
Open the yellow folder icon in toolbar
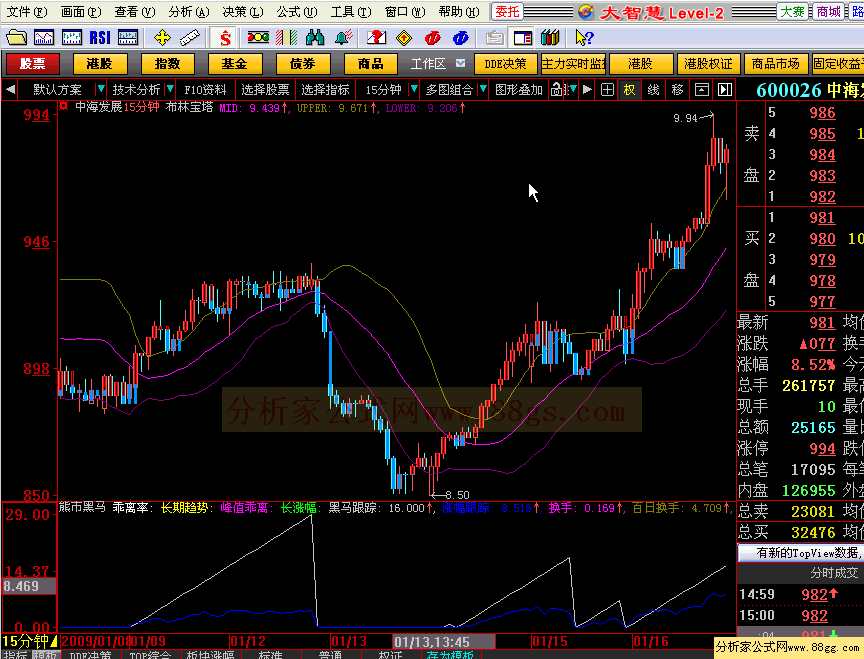17,37
